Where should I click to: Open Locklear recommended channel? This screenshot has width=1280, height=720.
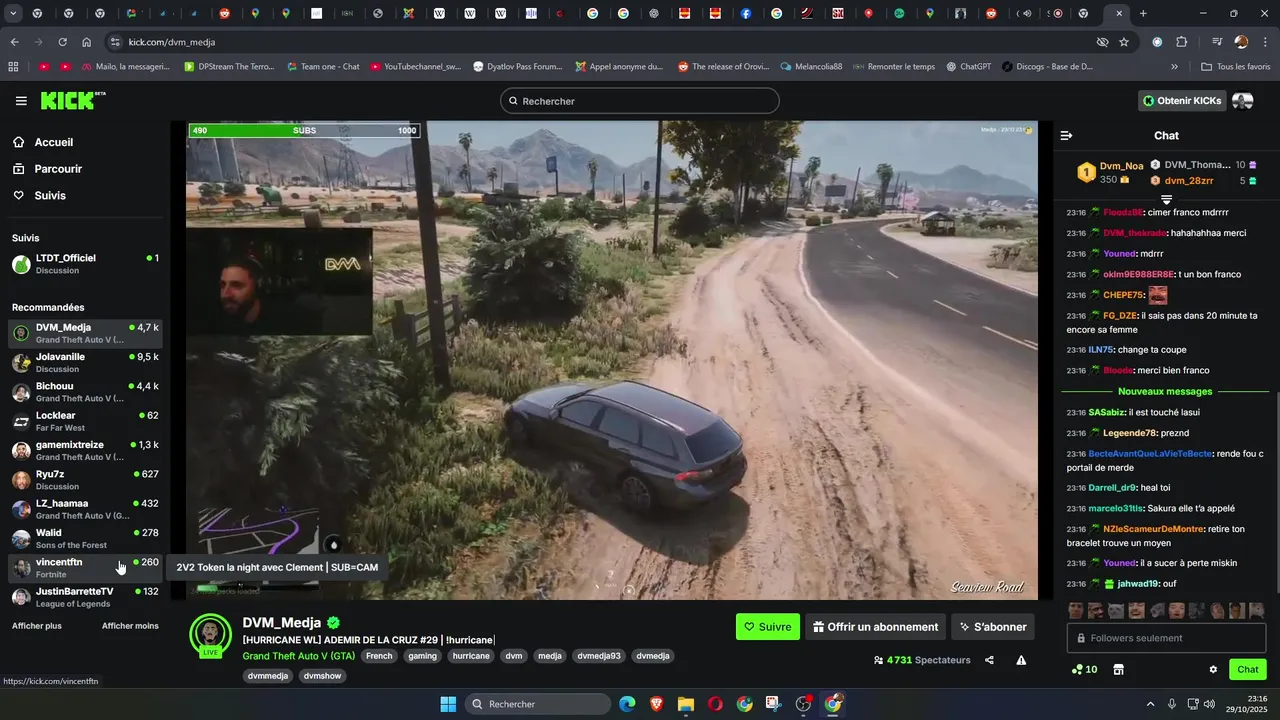(85, 421)
